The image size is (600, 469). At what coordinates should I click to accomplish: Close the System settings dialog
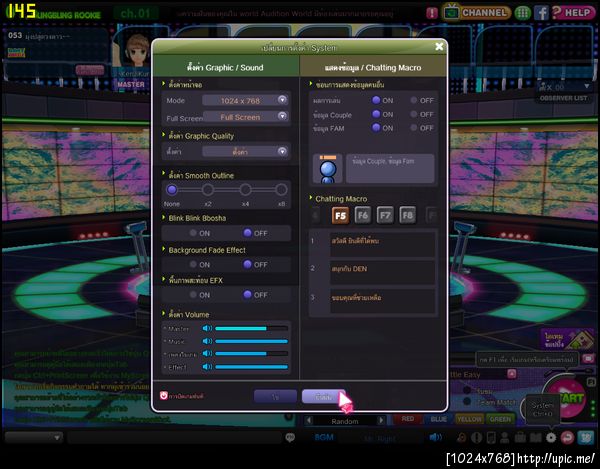point(439,47)
